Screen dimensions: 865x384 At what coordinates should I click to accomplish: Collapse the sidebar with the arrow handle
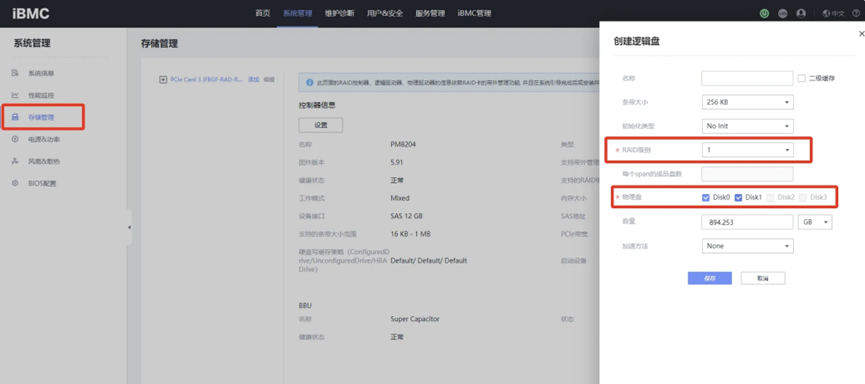click(x=129, y=227)
